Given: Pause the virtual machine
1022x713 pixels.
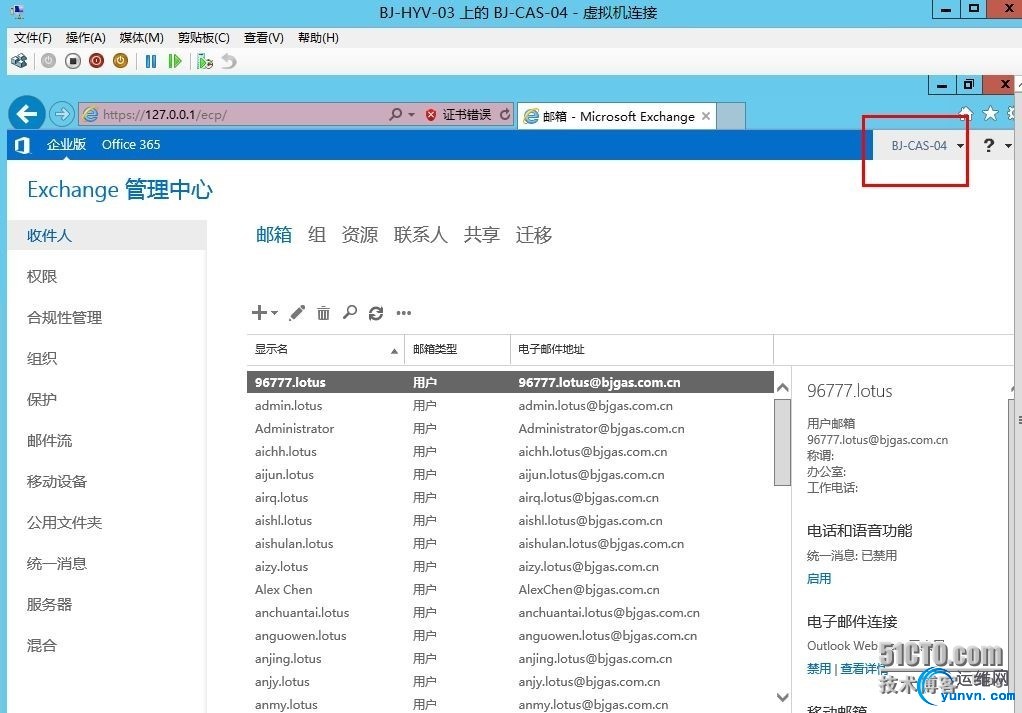Looking at the screenshot, I should pyautogui.click(x=151, y=61).
